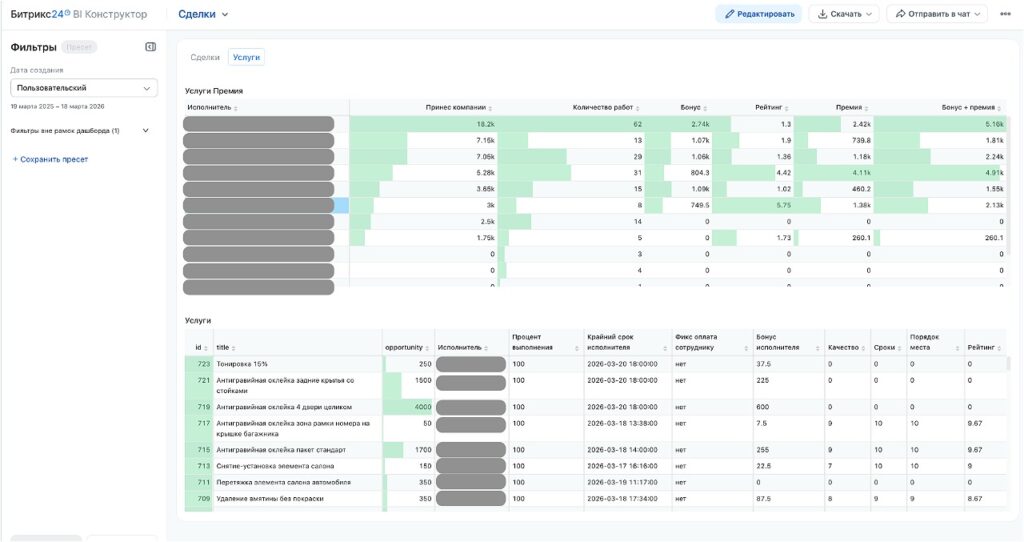Click the Редактировать button

(758, 14)
